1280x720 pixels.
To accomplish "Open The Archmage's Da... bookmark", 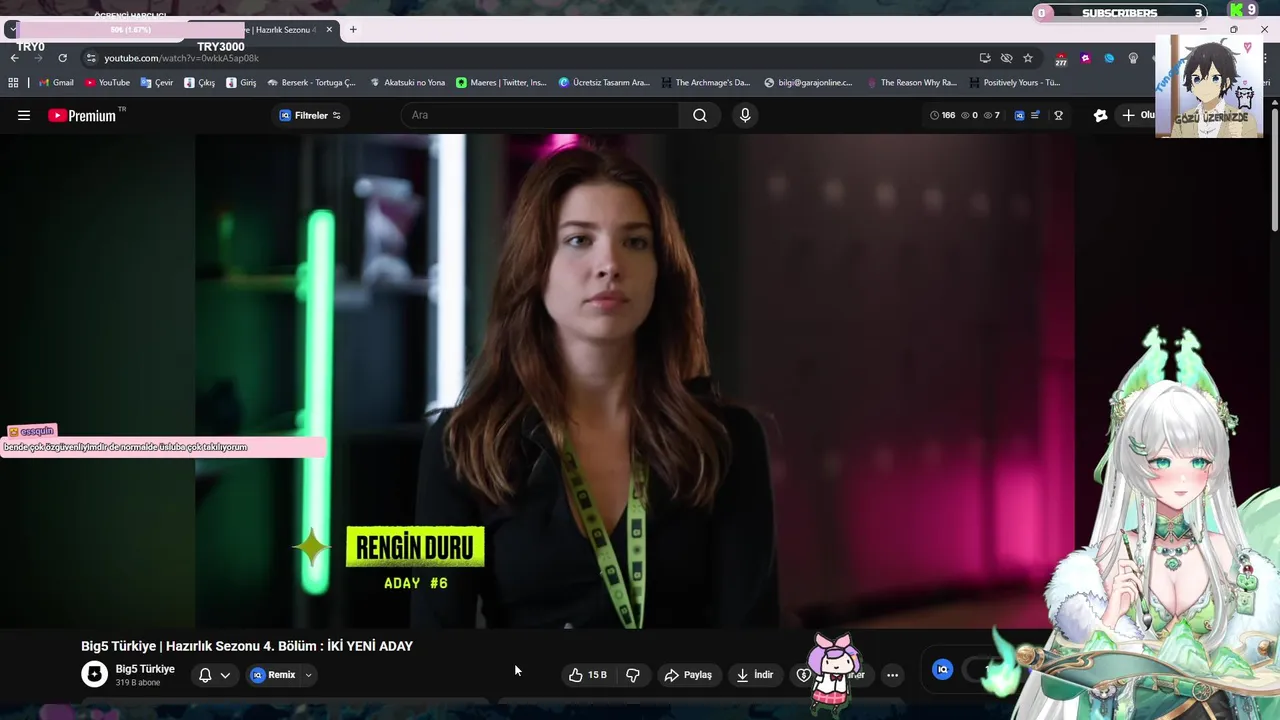I will click(704, 83).
